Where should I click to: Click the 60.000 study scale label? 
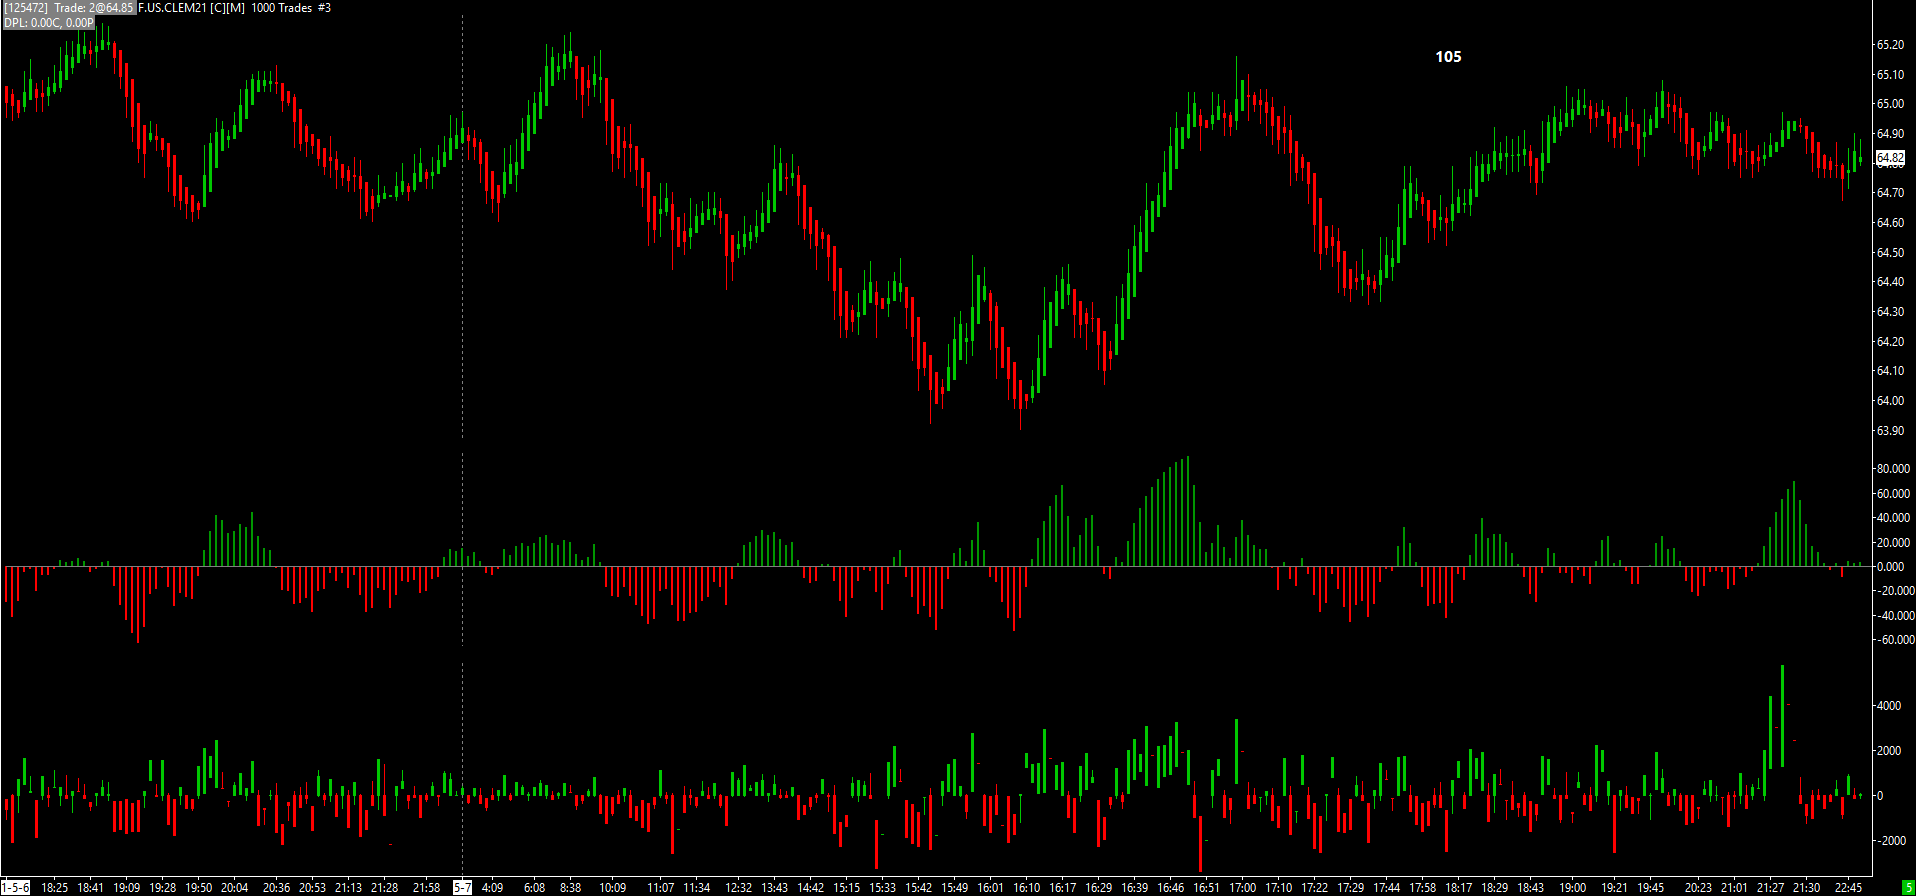[1893, 494]
